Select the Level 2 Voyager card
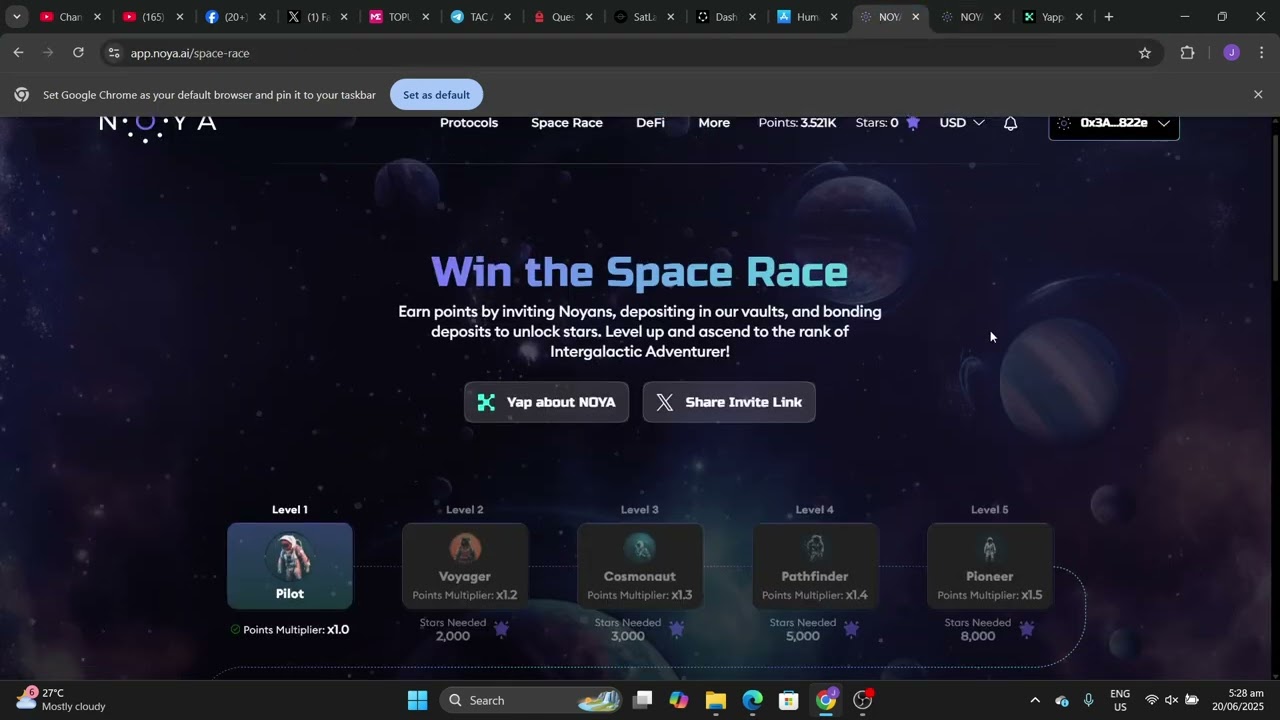Image resolution: width=1280 pixels, height=720 pixels. (x=465, y=566)
